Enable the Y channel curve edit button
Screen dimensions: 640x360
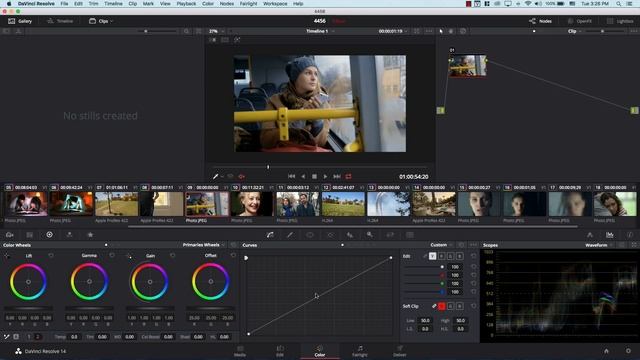pos(432,256)
